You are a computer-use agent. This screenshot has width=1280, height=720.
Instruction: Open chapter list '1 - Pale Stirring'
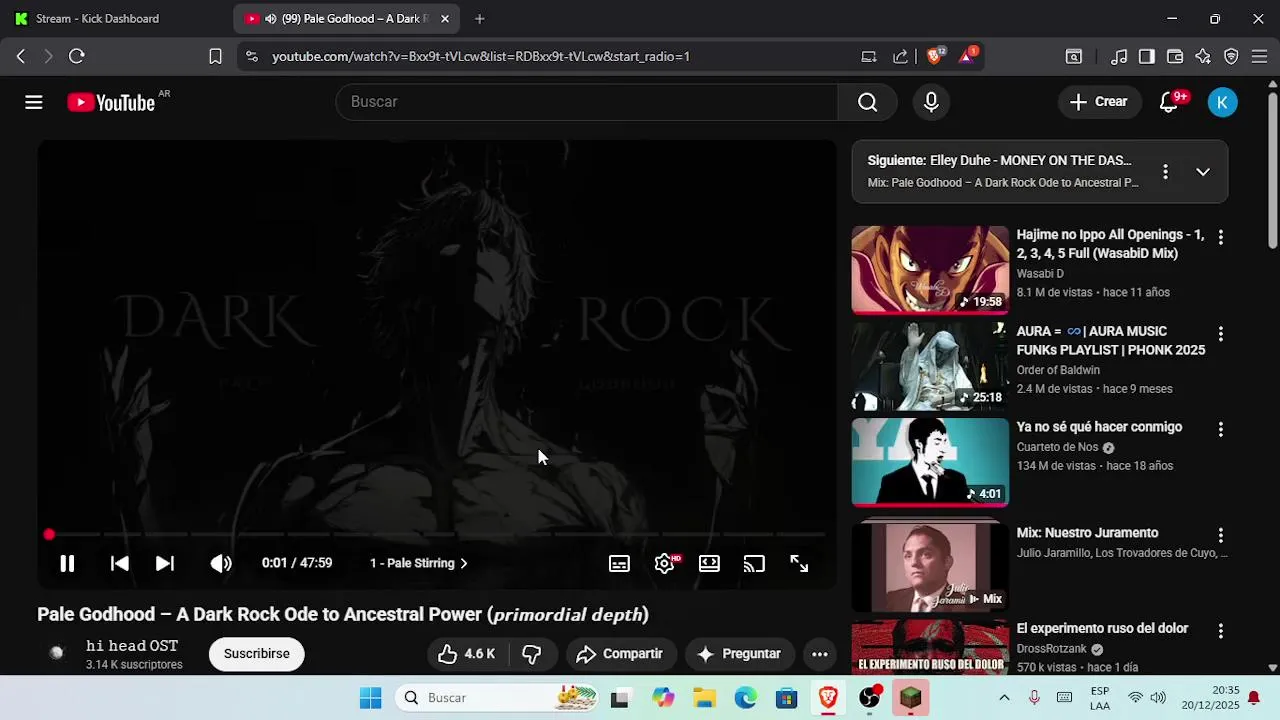point(419,563)
